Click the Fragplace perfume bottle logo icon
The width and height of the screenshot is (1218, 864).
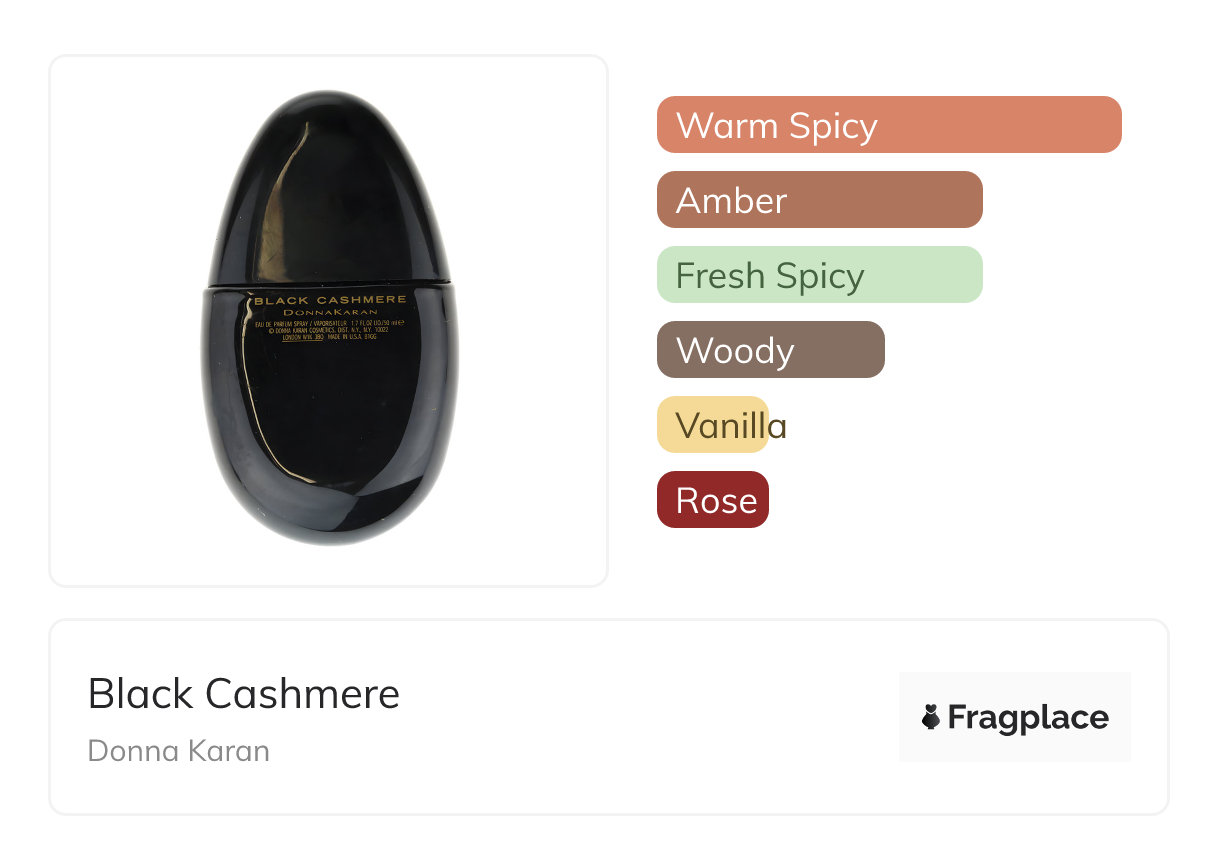931,717
